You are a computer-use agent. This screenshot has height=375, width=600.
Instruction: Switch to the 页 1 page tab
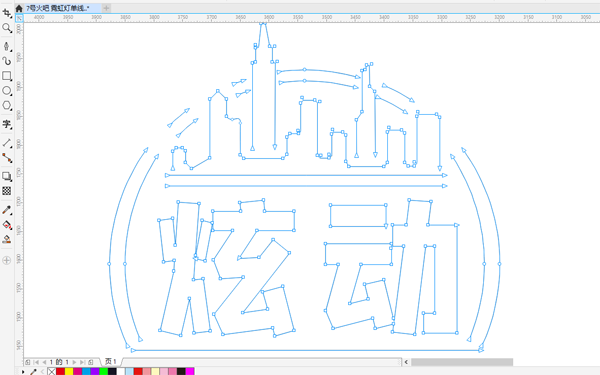click(x=111, y=362)
